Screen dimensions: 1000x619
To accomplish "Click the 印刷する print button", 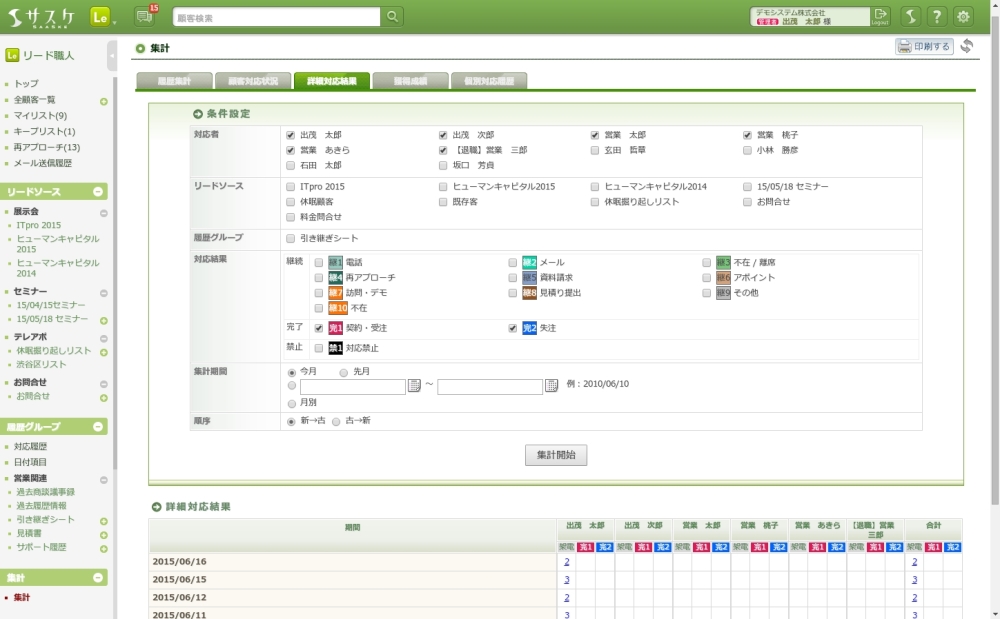I will click(x=924, y=46).
